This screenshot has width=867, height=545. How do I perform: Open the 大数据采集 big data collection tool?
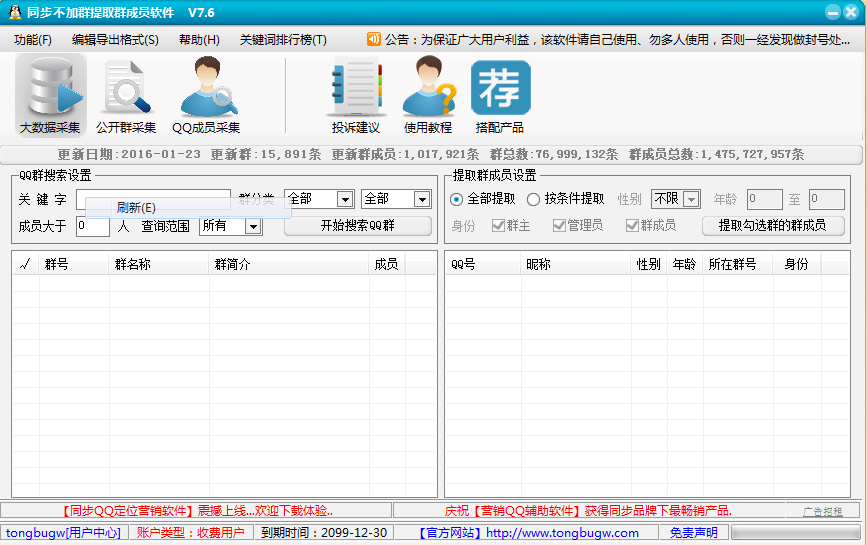[x=50, y=97]
